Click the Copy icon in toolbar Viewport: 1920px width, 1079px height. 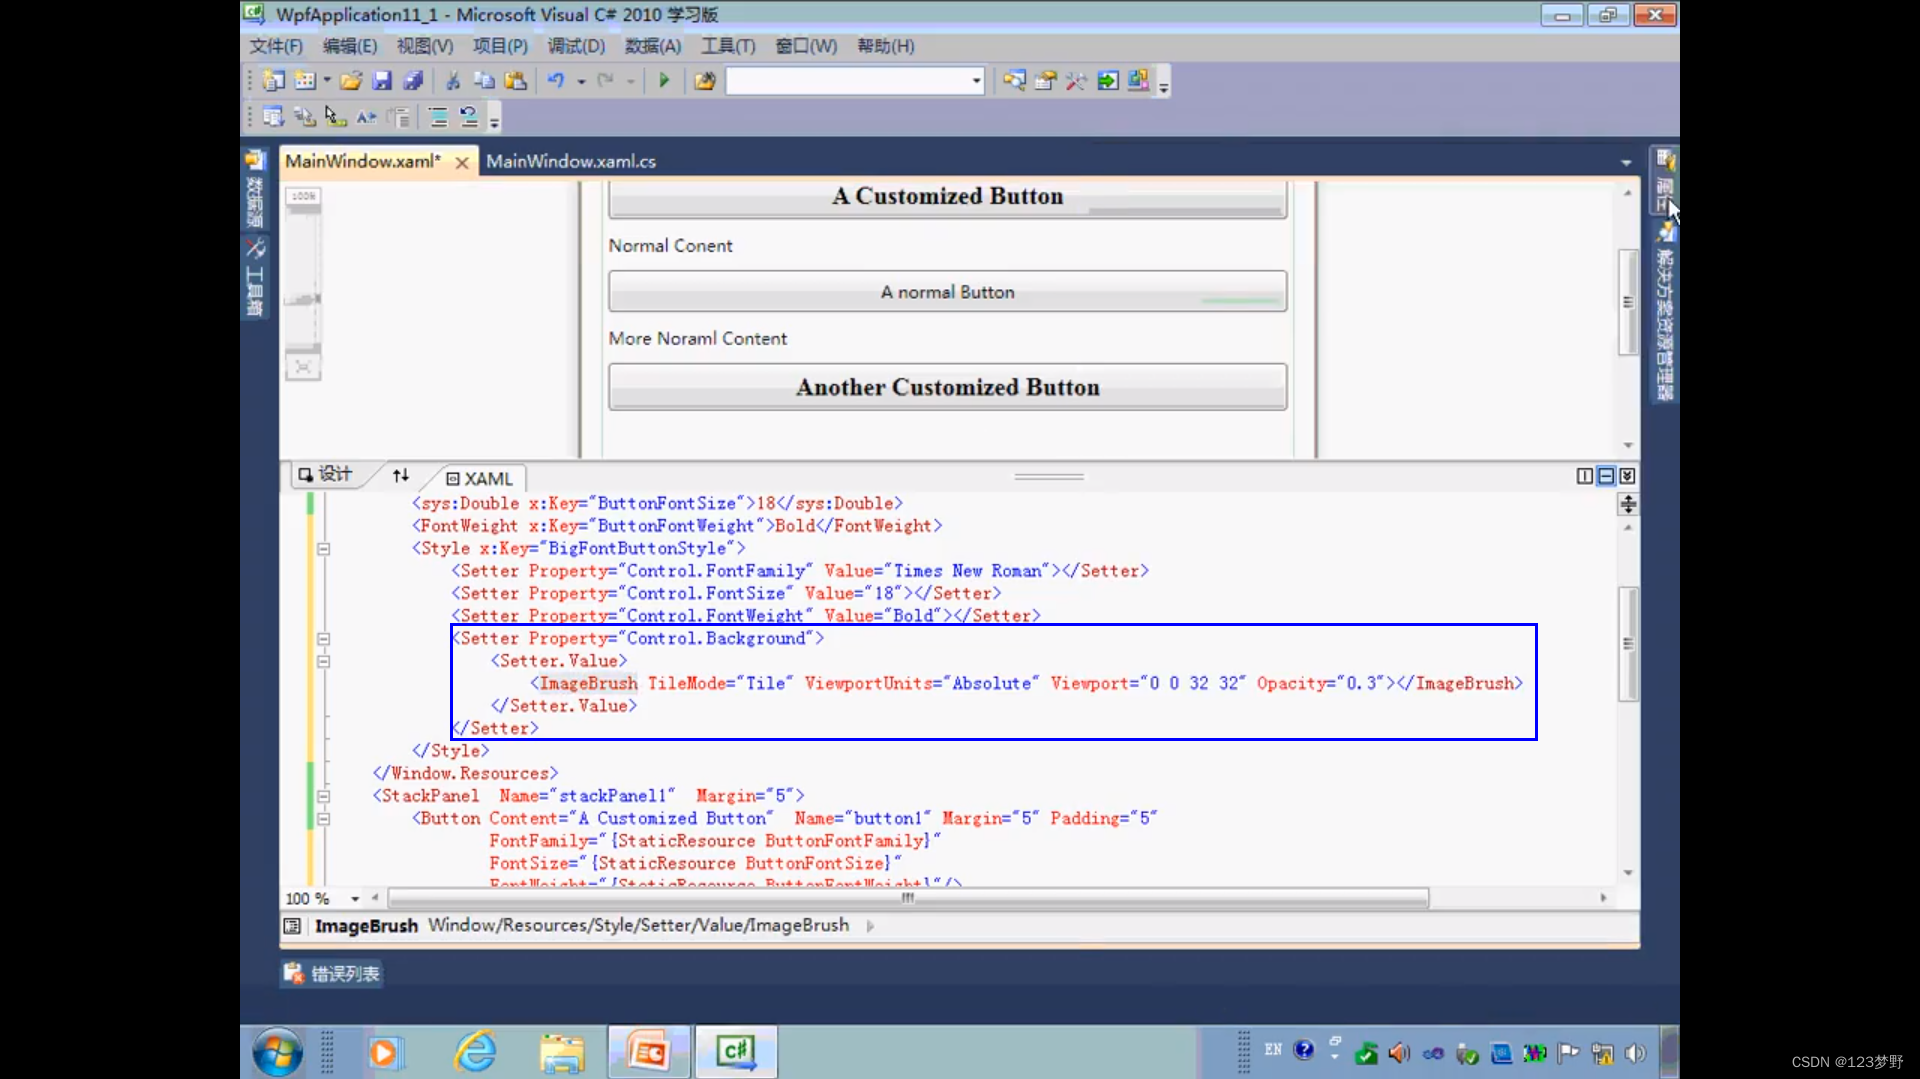[x=484, y=81]
